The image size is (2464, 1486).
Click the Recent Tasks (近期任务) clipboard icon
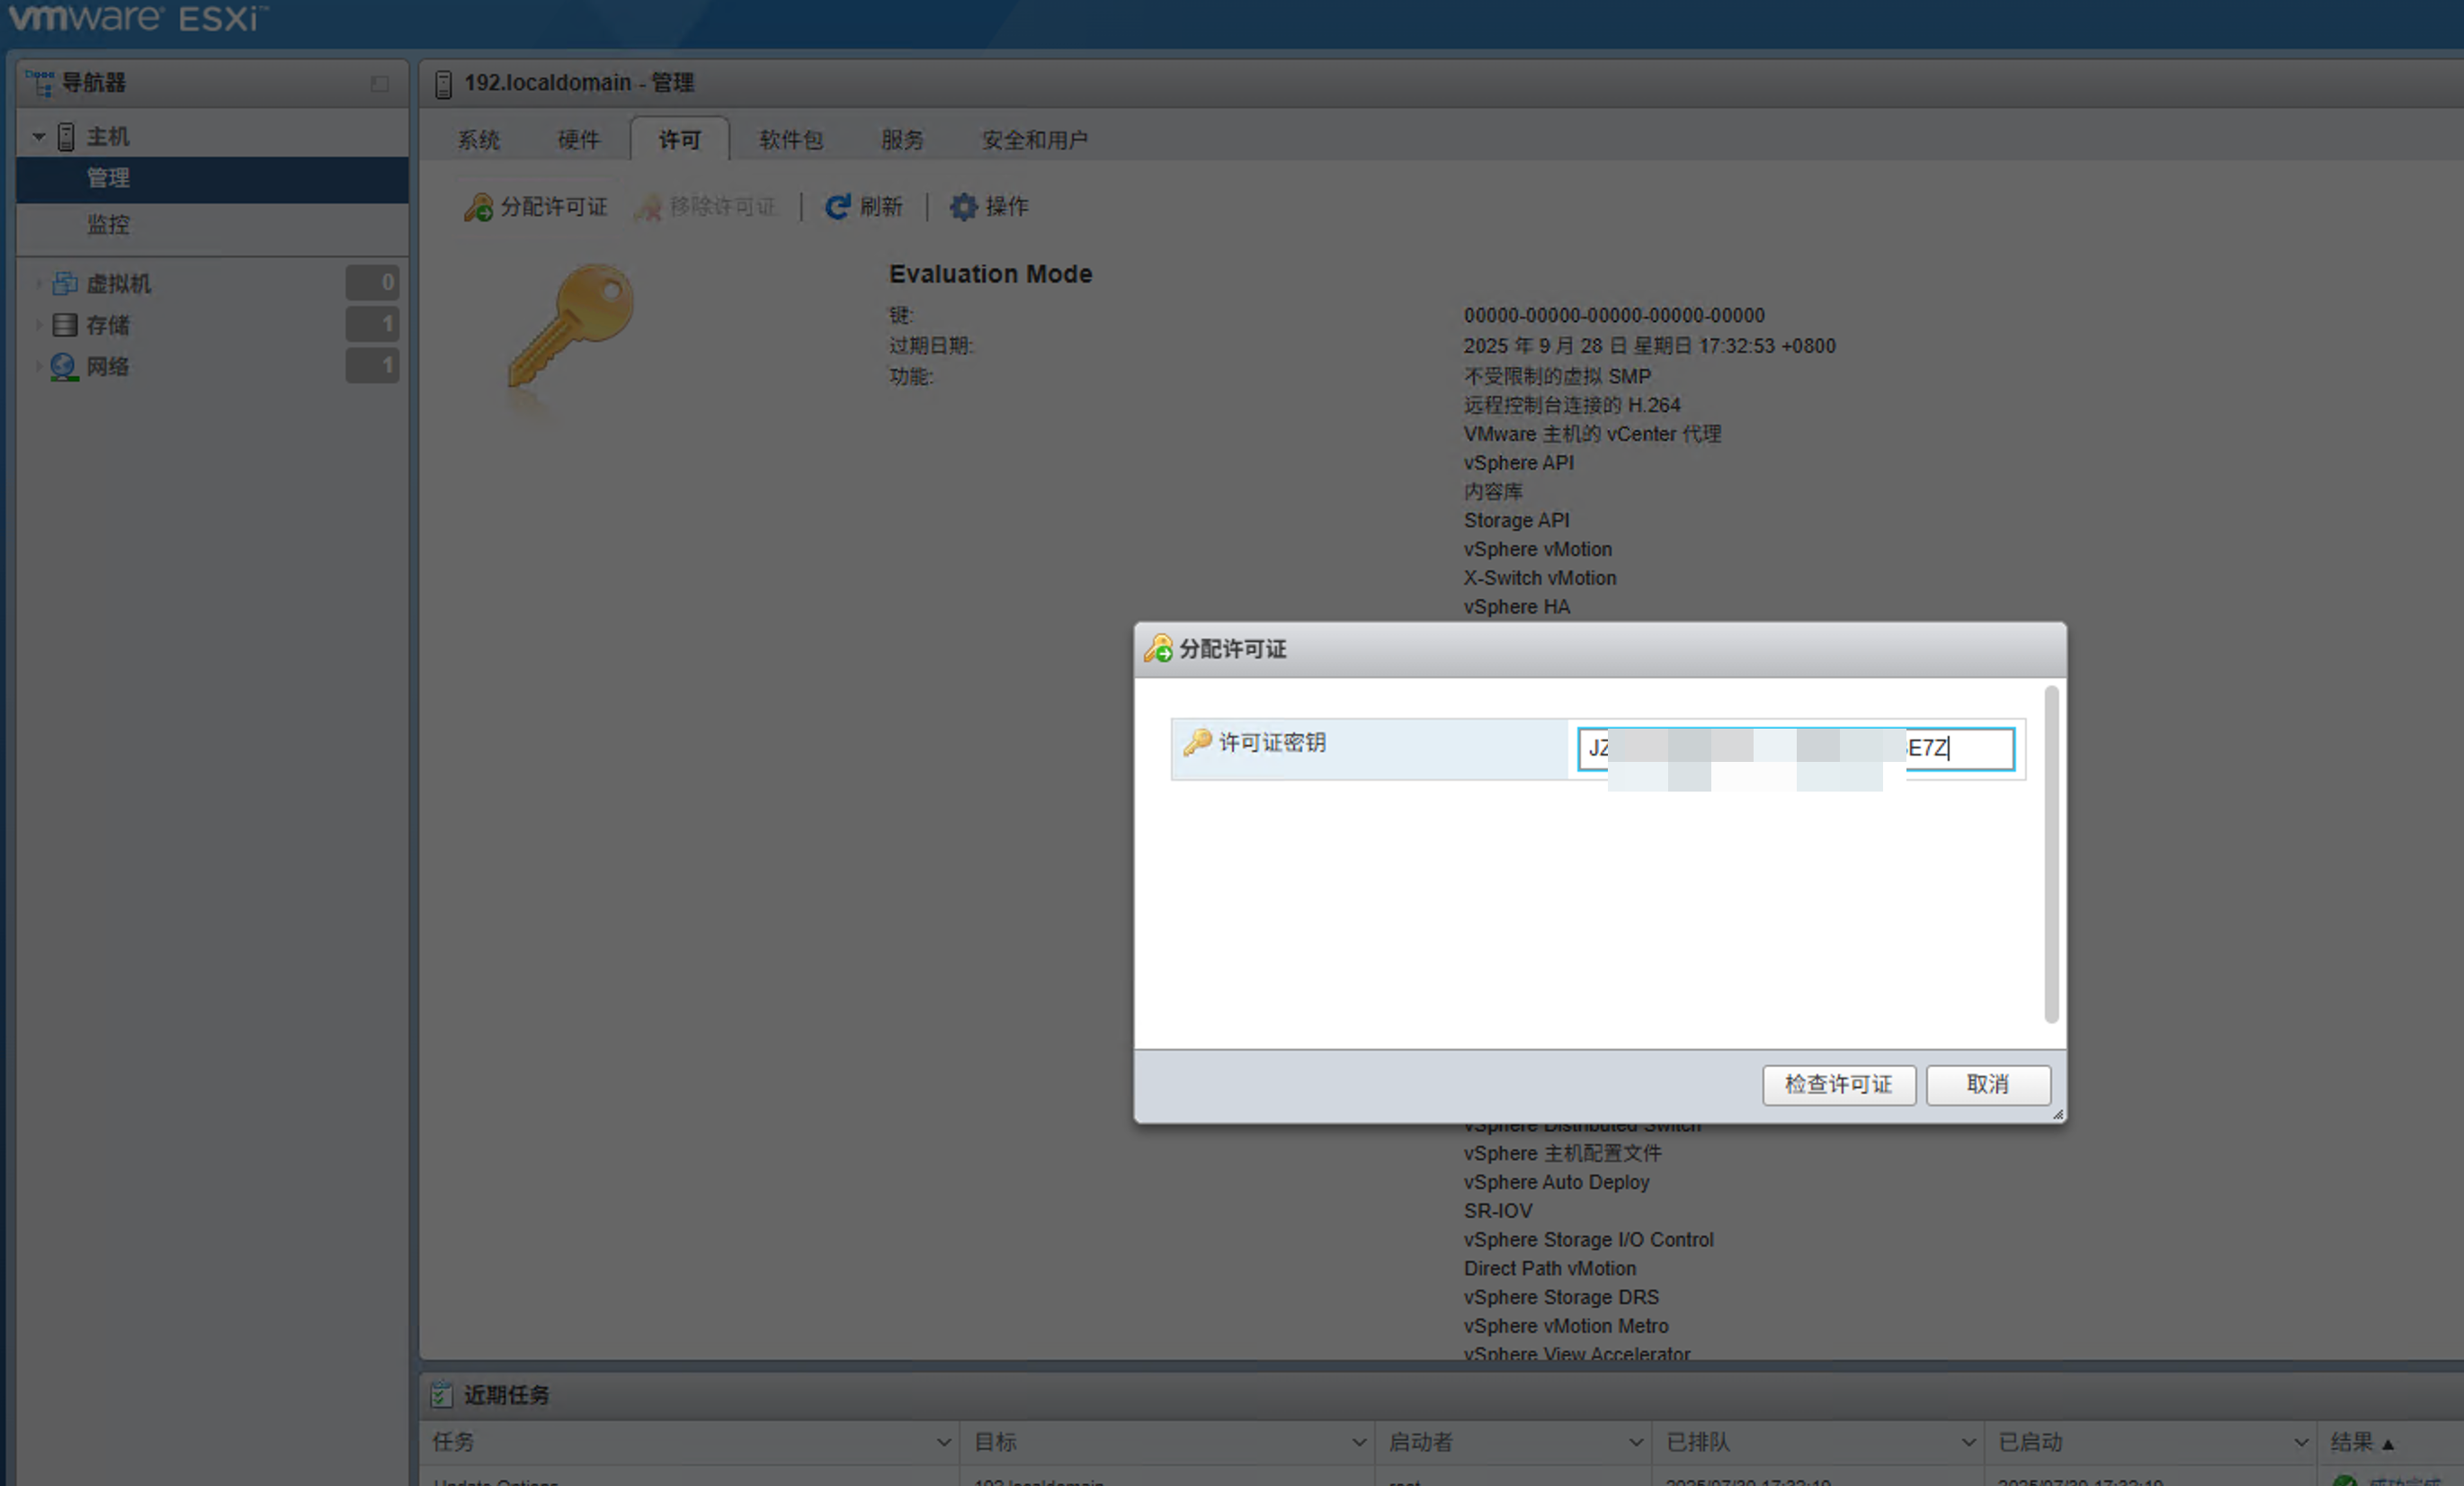pos(442,1394)
